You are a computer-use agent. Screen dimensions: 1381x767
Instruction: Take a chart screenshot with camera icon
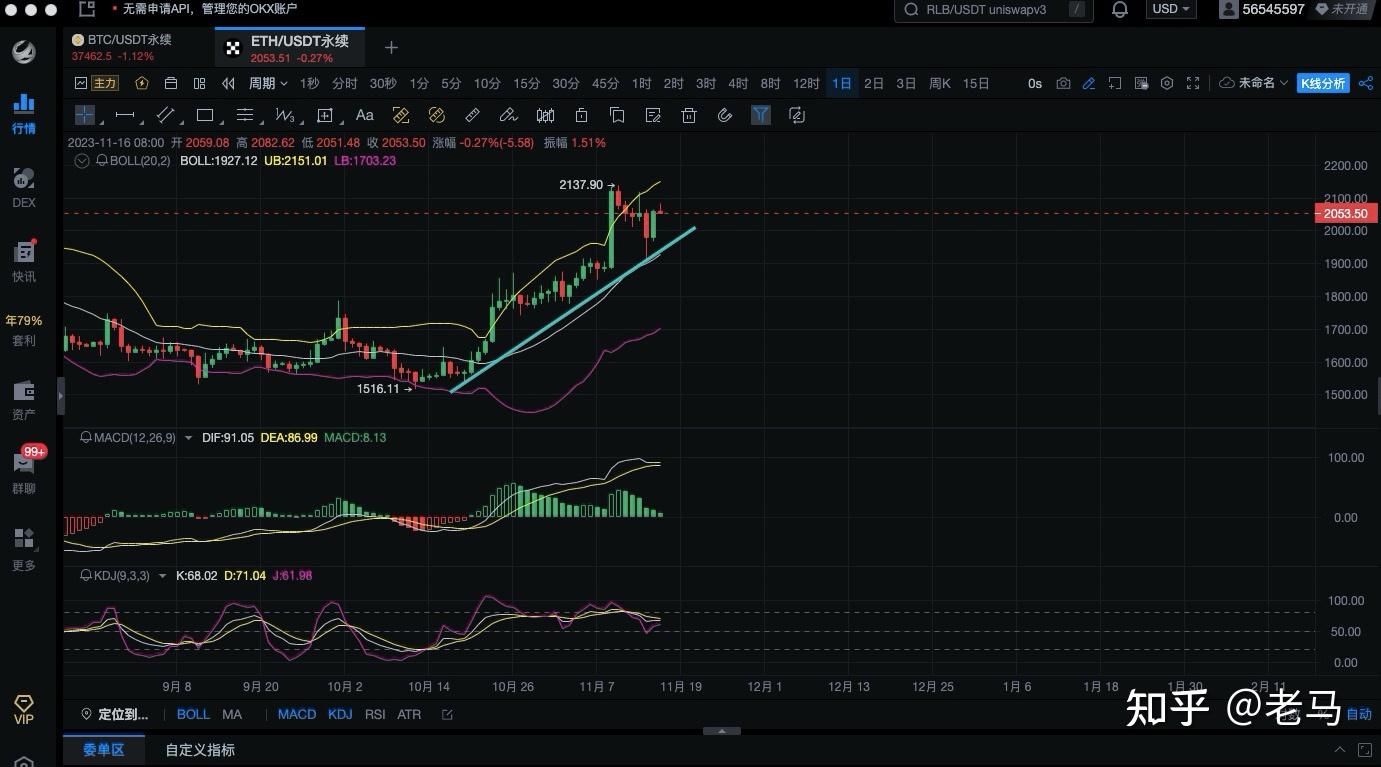[x=1063, y=83]
